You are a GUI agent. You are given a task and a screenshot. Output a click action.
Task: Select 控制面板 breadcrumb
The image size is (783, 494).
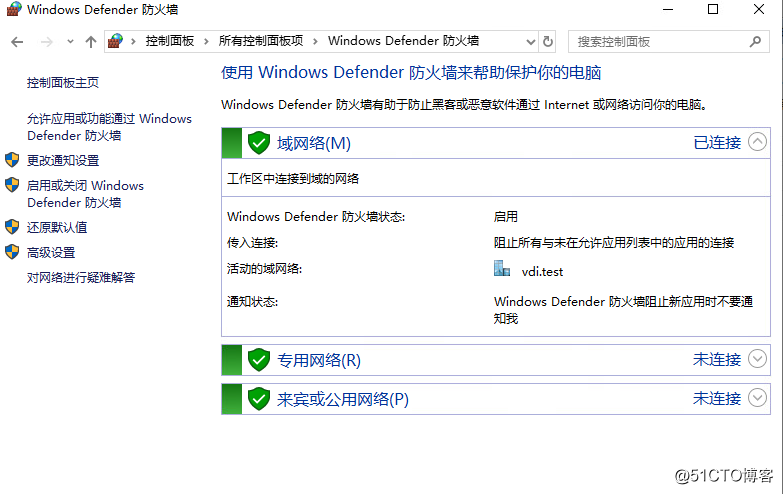[x=170, y=41]
